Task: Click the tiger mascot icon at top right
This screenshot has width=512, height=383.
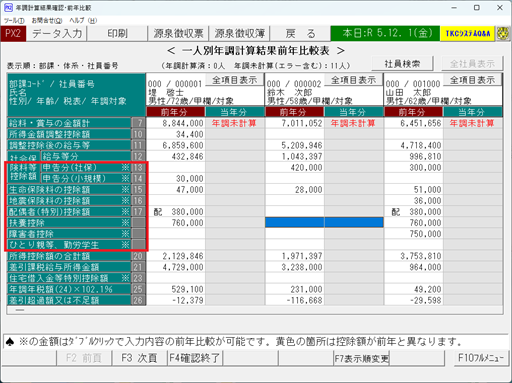Action: (x=503, y=34)
